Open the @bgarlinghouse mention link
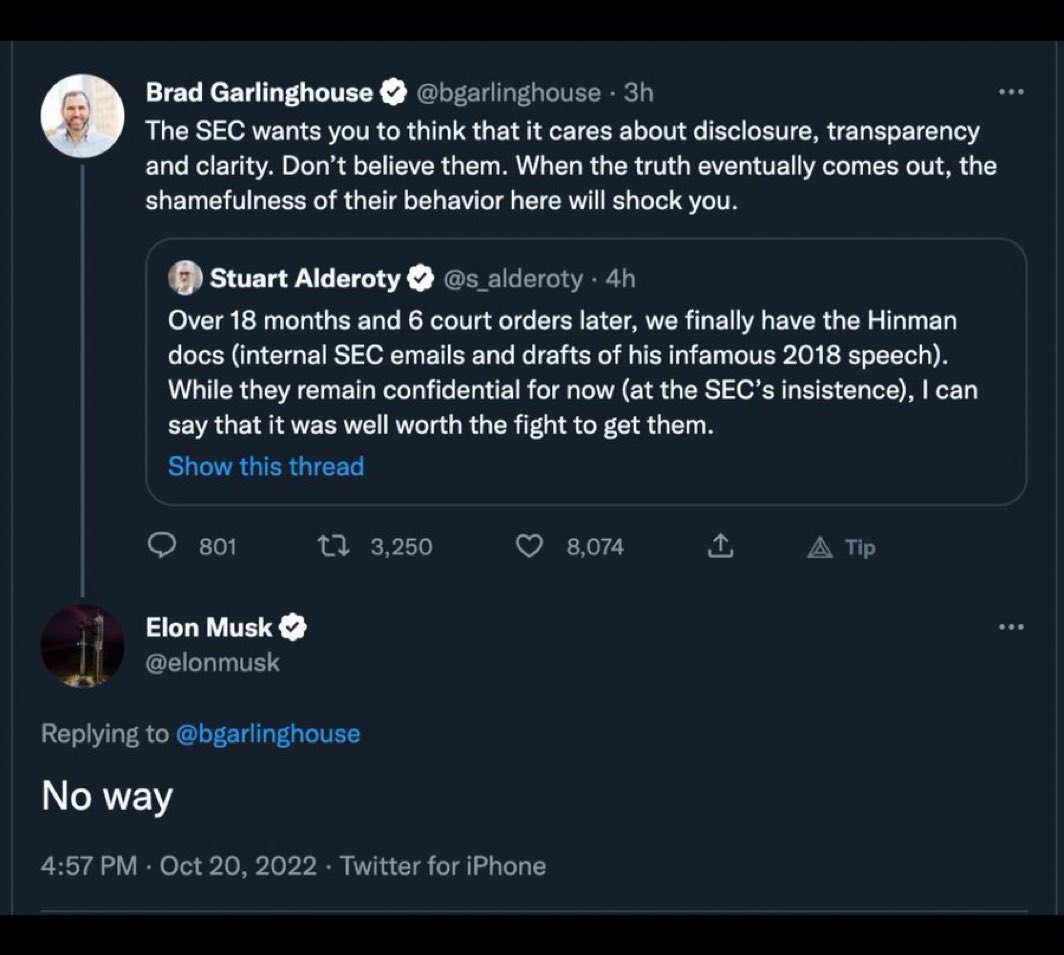 coord(267,733)
